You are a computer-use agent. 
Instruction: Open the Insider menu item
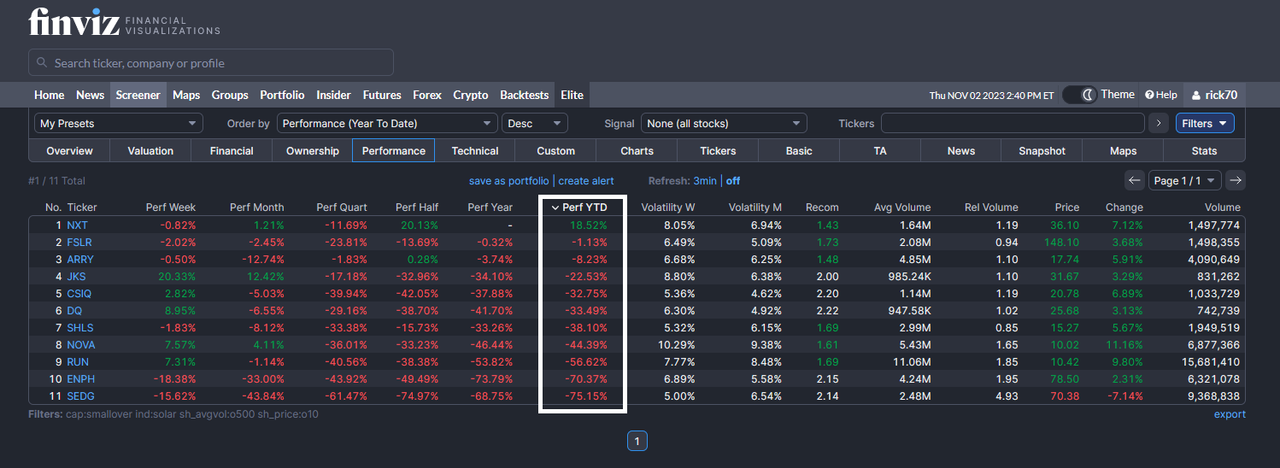(x=334, y=95)
